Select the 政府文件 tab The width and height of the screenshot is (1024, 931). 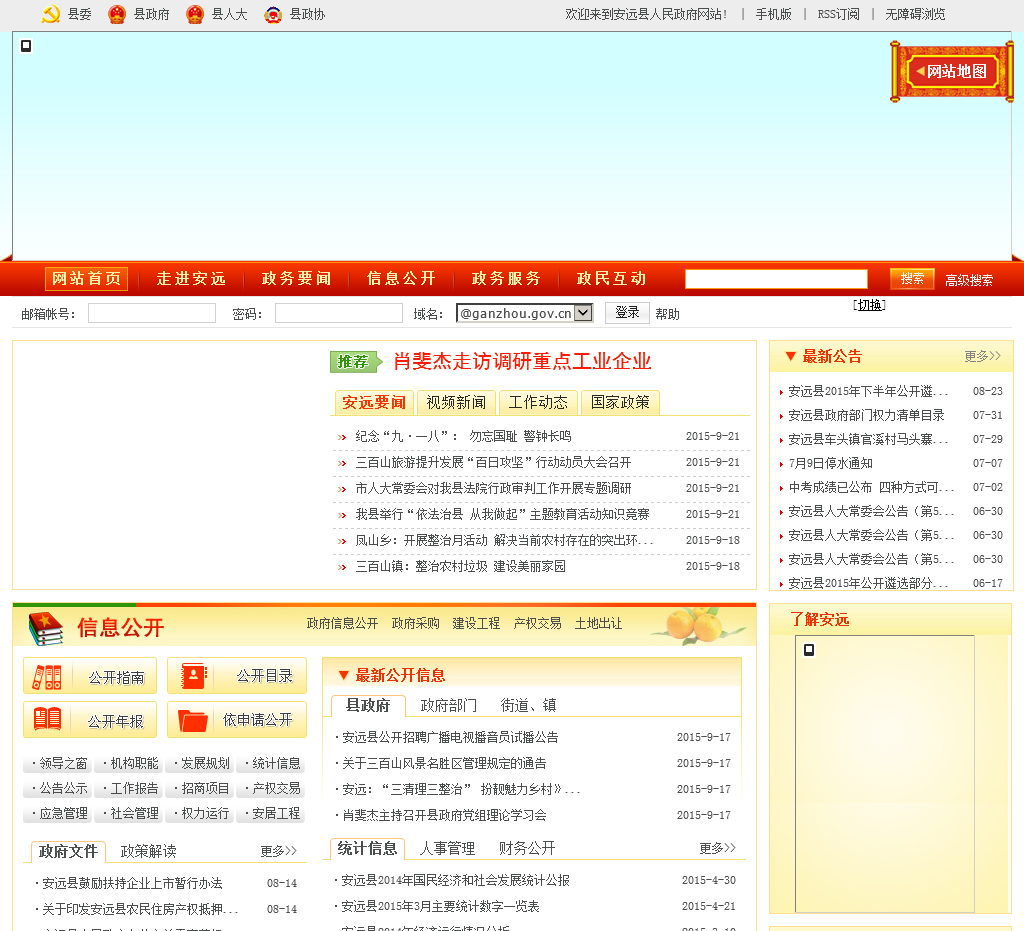click(x=68, y=851)
